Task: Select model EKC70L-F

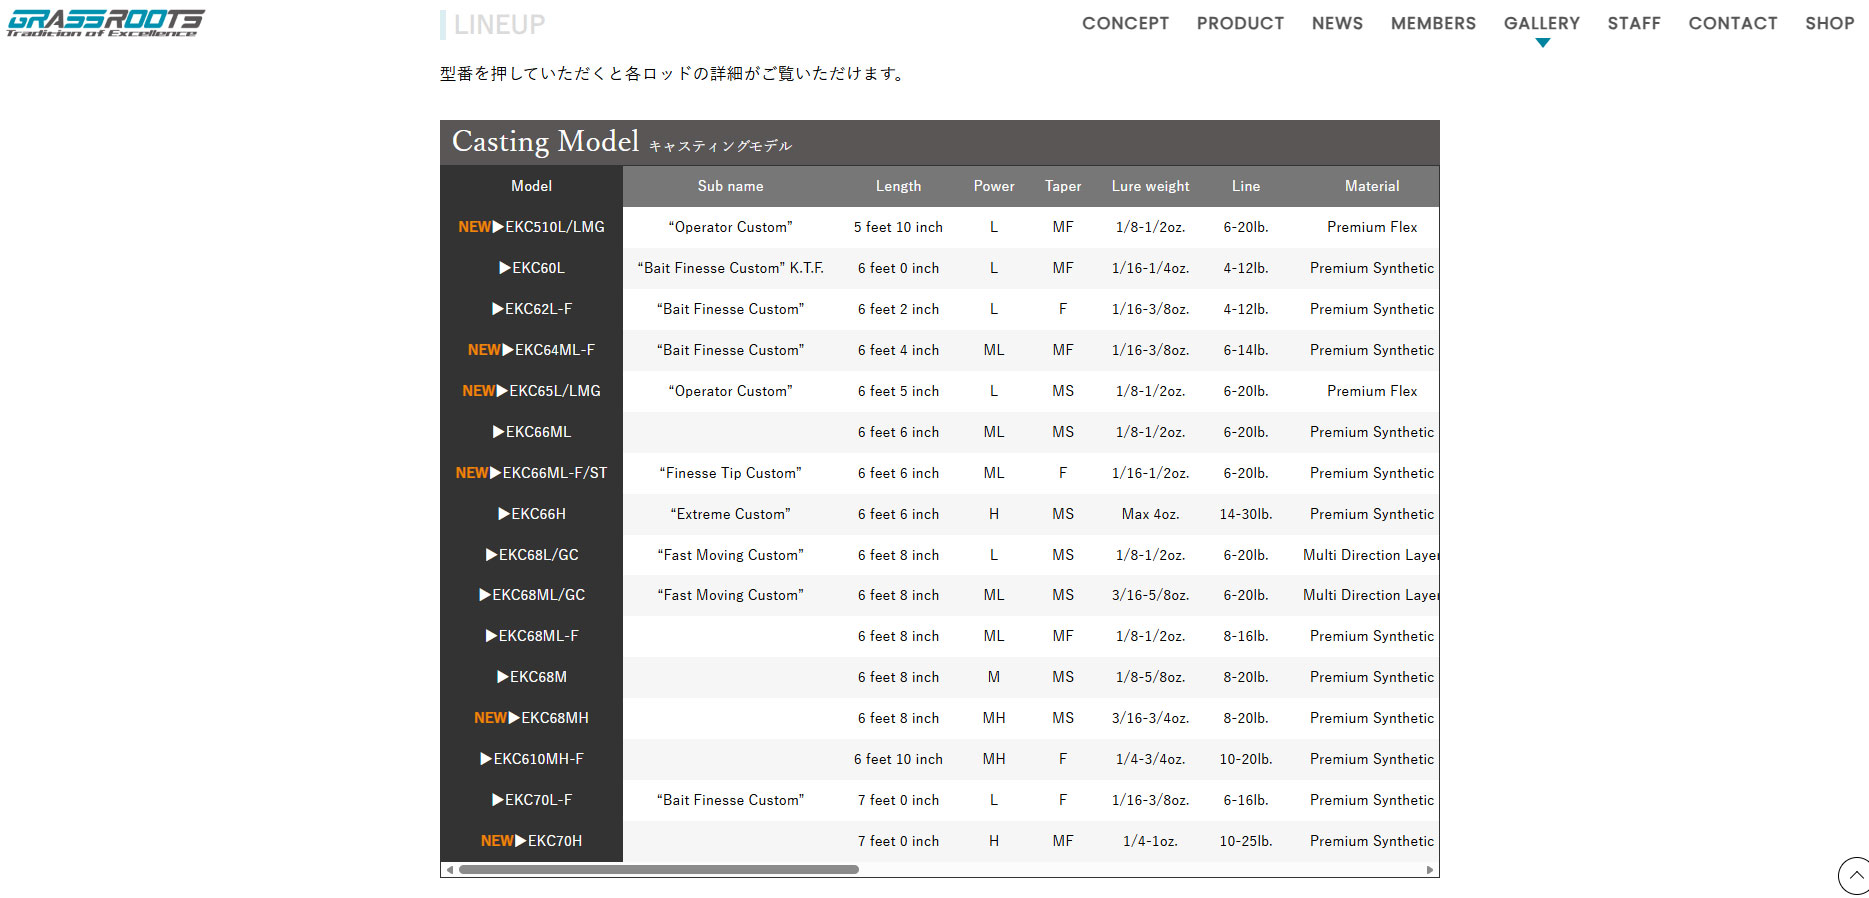Action: pyautogui.click(x=531, y=800)
